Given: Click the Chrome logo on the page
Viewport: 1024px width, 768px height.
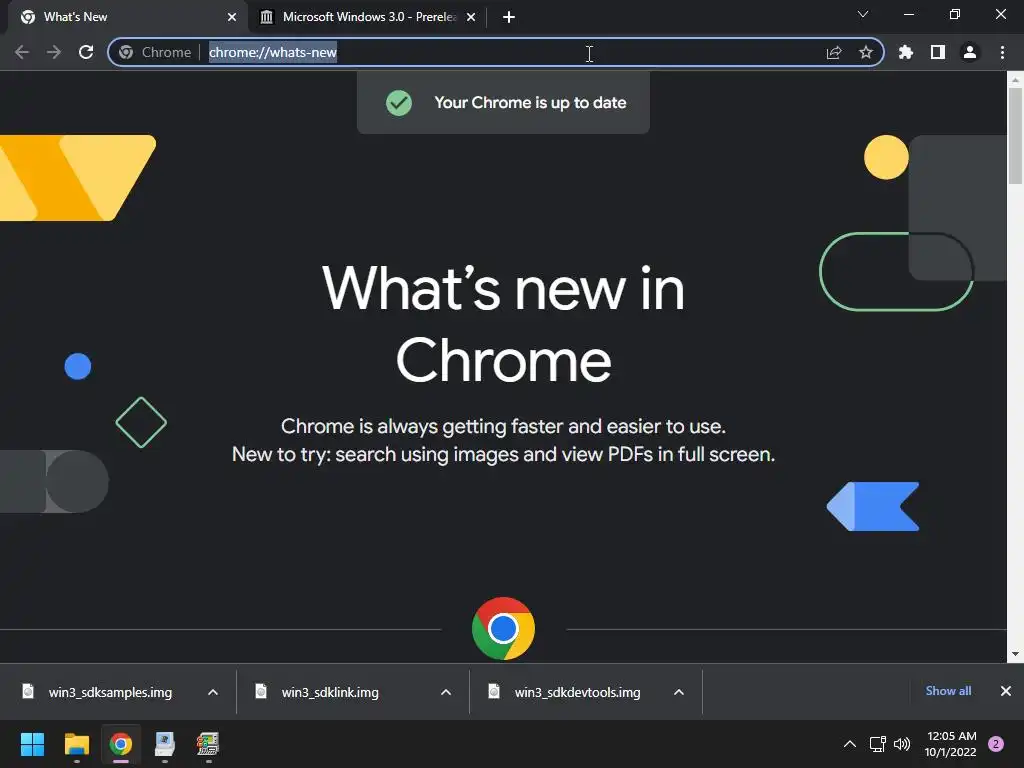Looking at the screenshot, I should [x=503, y=628].
